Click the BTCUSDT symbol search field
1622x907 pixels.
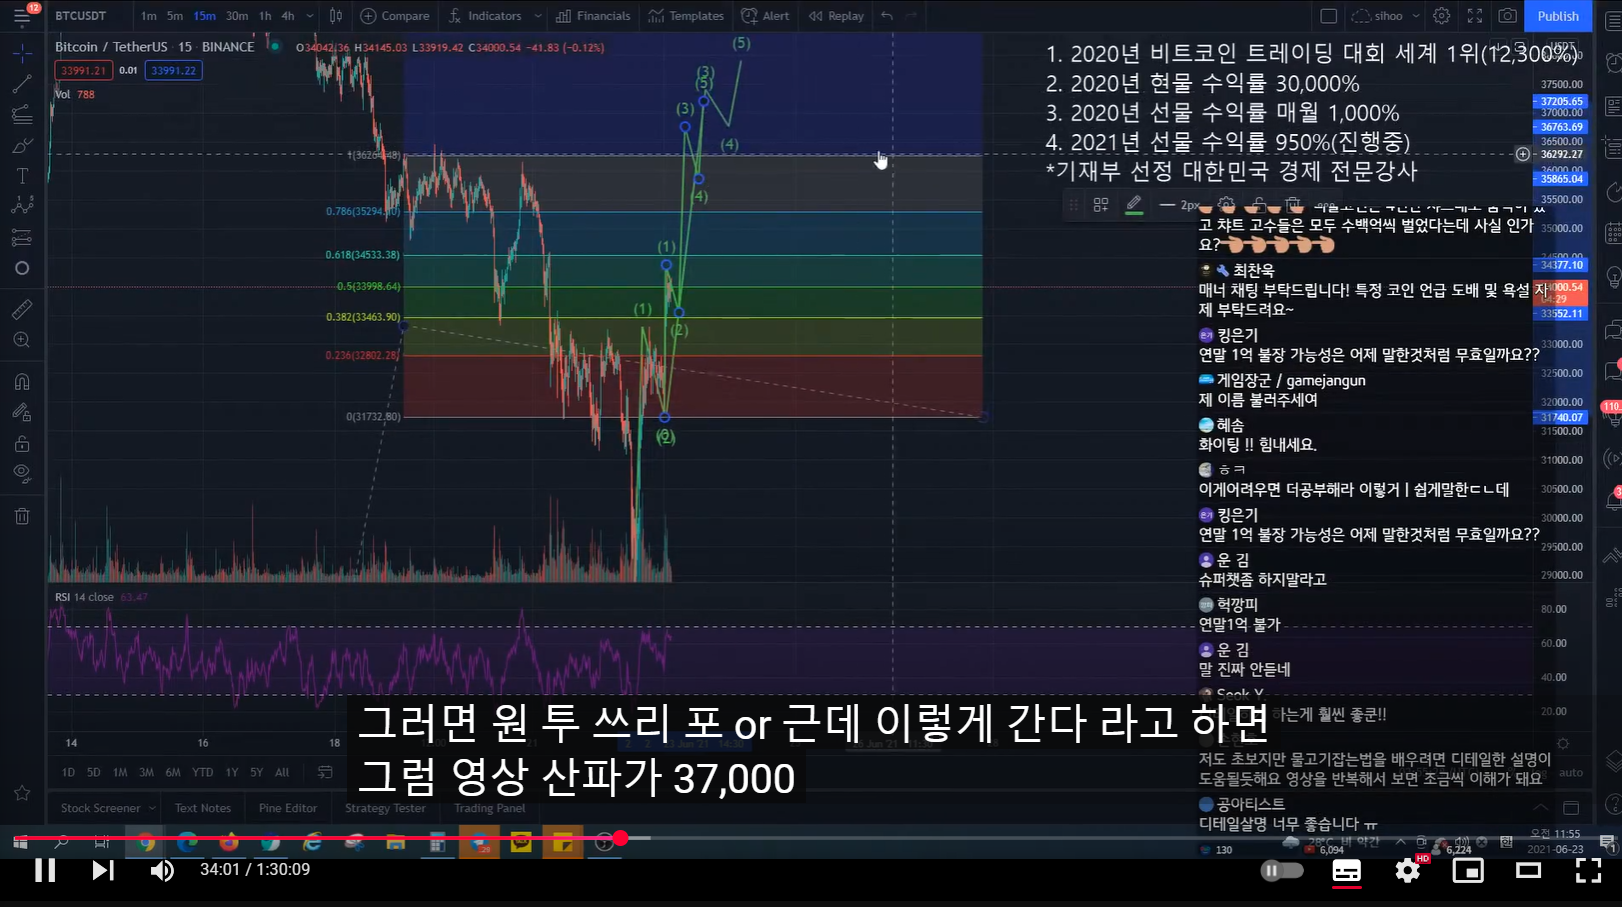pos(81,16)
